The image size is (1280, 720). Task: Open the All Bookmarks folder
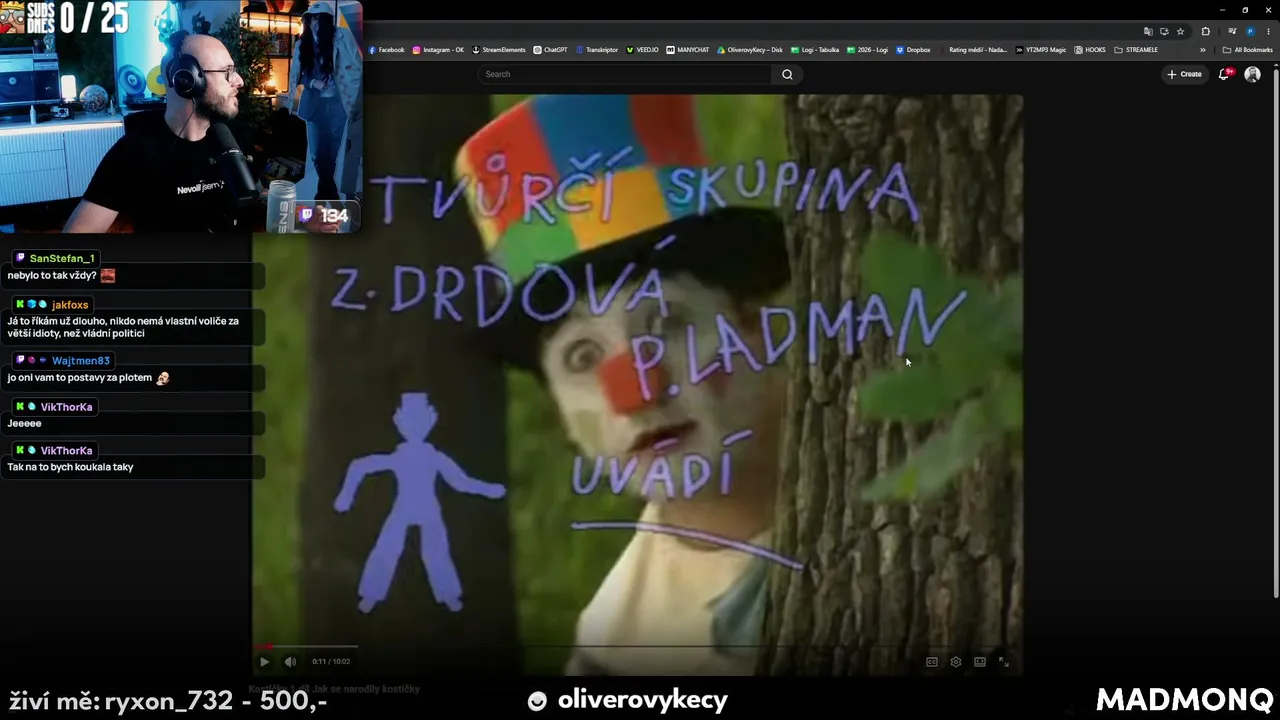[x=1247, y=50]
